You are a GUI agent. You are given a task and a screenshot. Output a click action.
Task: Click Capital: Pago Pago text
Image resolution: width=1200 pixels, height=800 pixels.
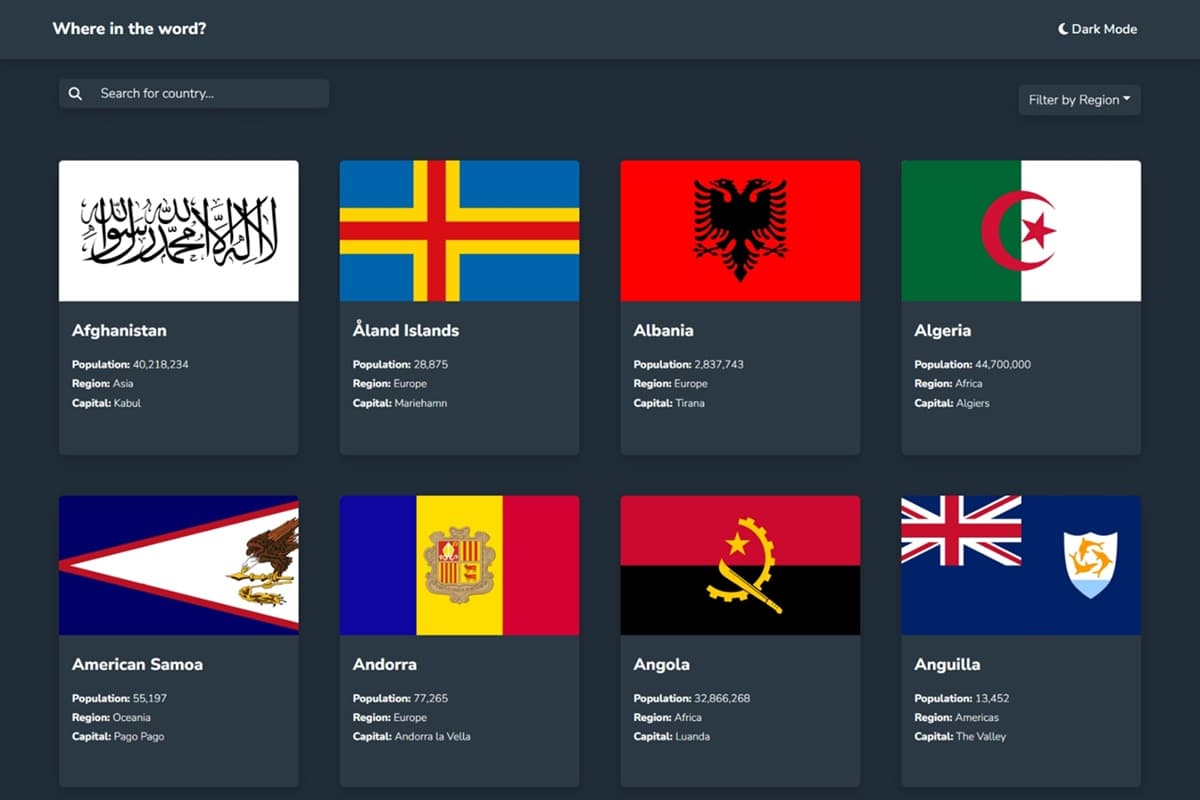118,737
